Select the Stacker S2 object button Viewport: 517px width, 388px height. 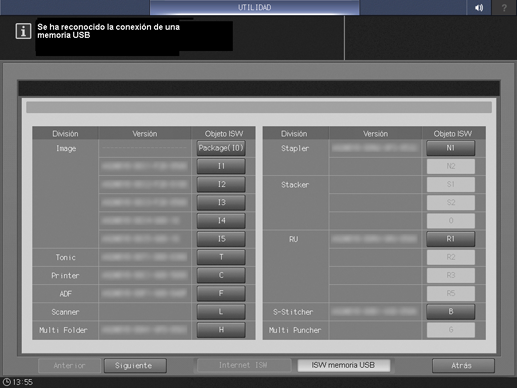(451, 202)
